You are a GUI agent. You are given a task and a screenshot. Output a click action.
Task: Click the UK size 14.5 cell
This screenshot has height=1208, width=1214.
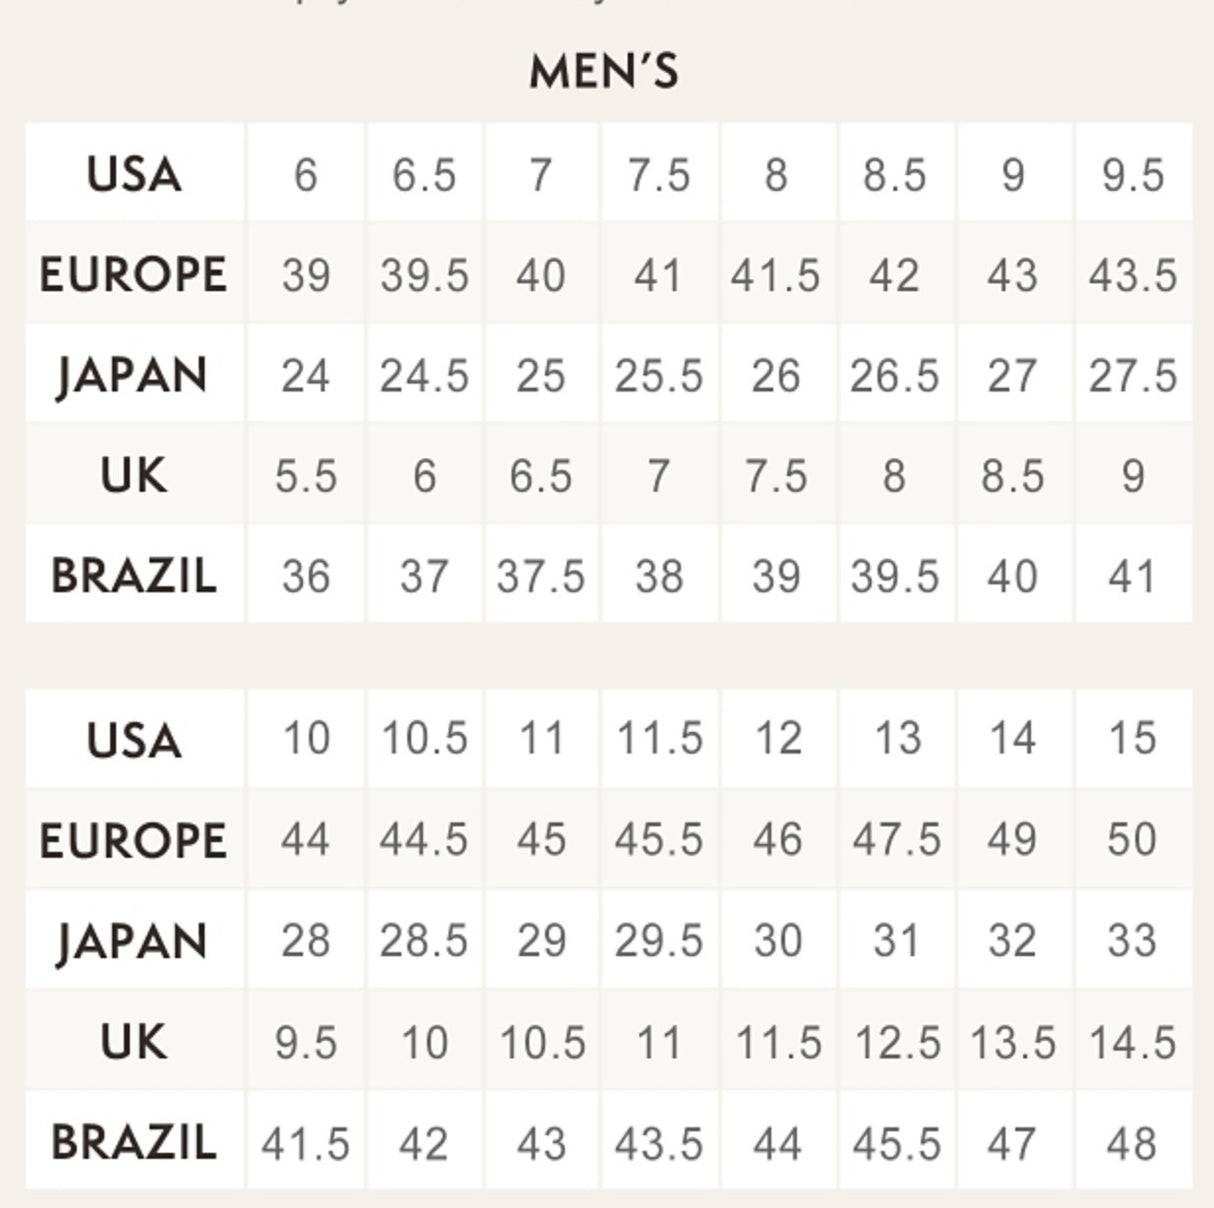[x=1133, y=1043]
